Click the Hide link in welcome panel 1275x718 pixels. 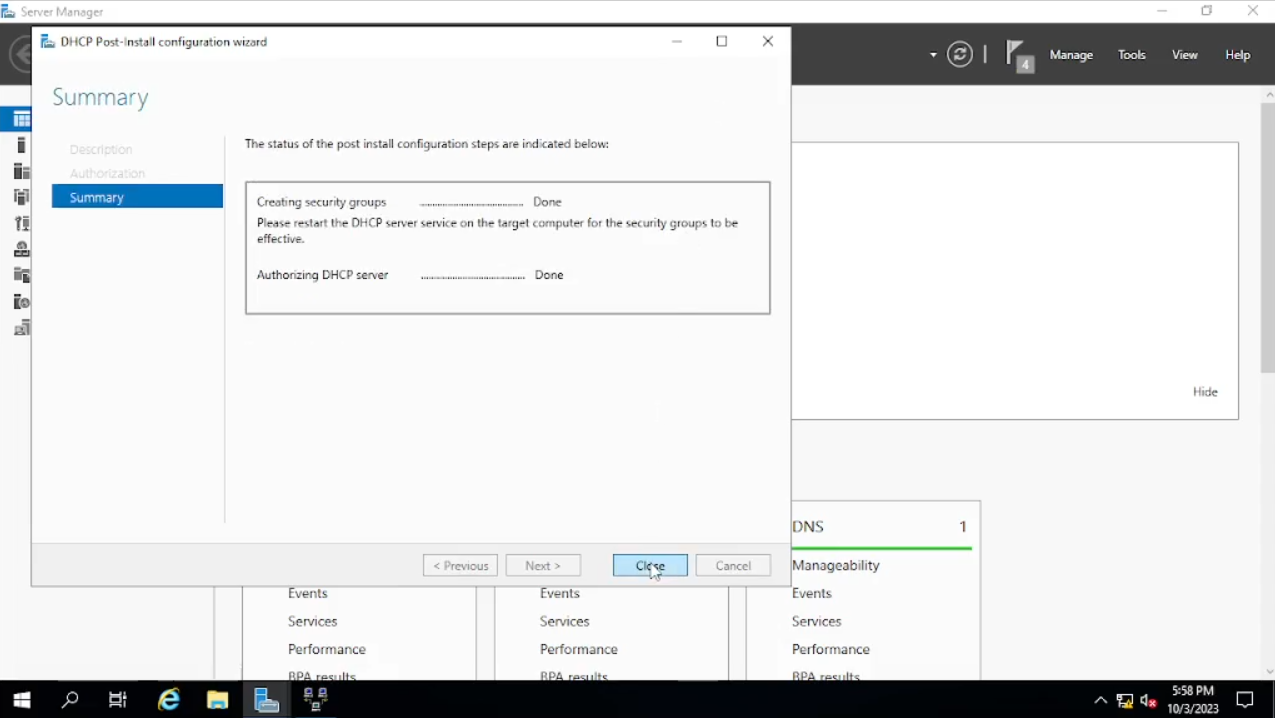(x=1205, y=392)
